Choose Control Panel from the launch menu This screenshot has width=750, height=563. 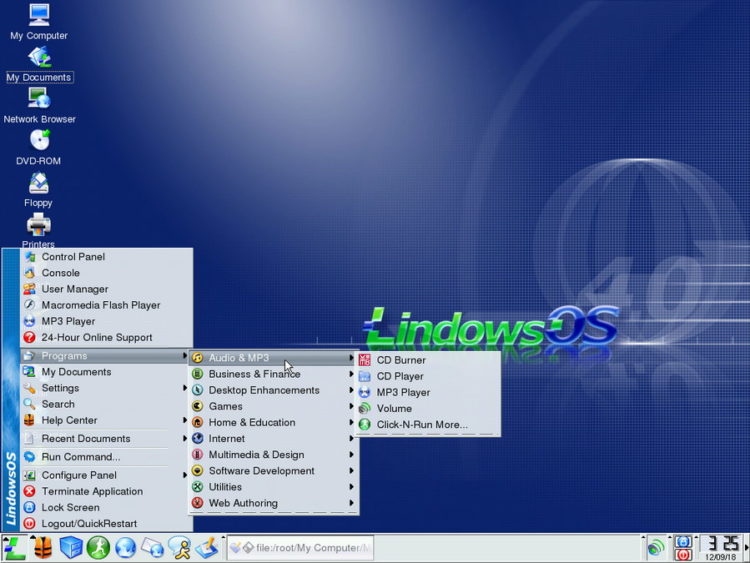click(72, 257)
